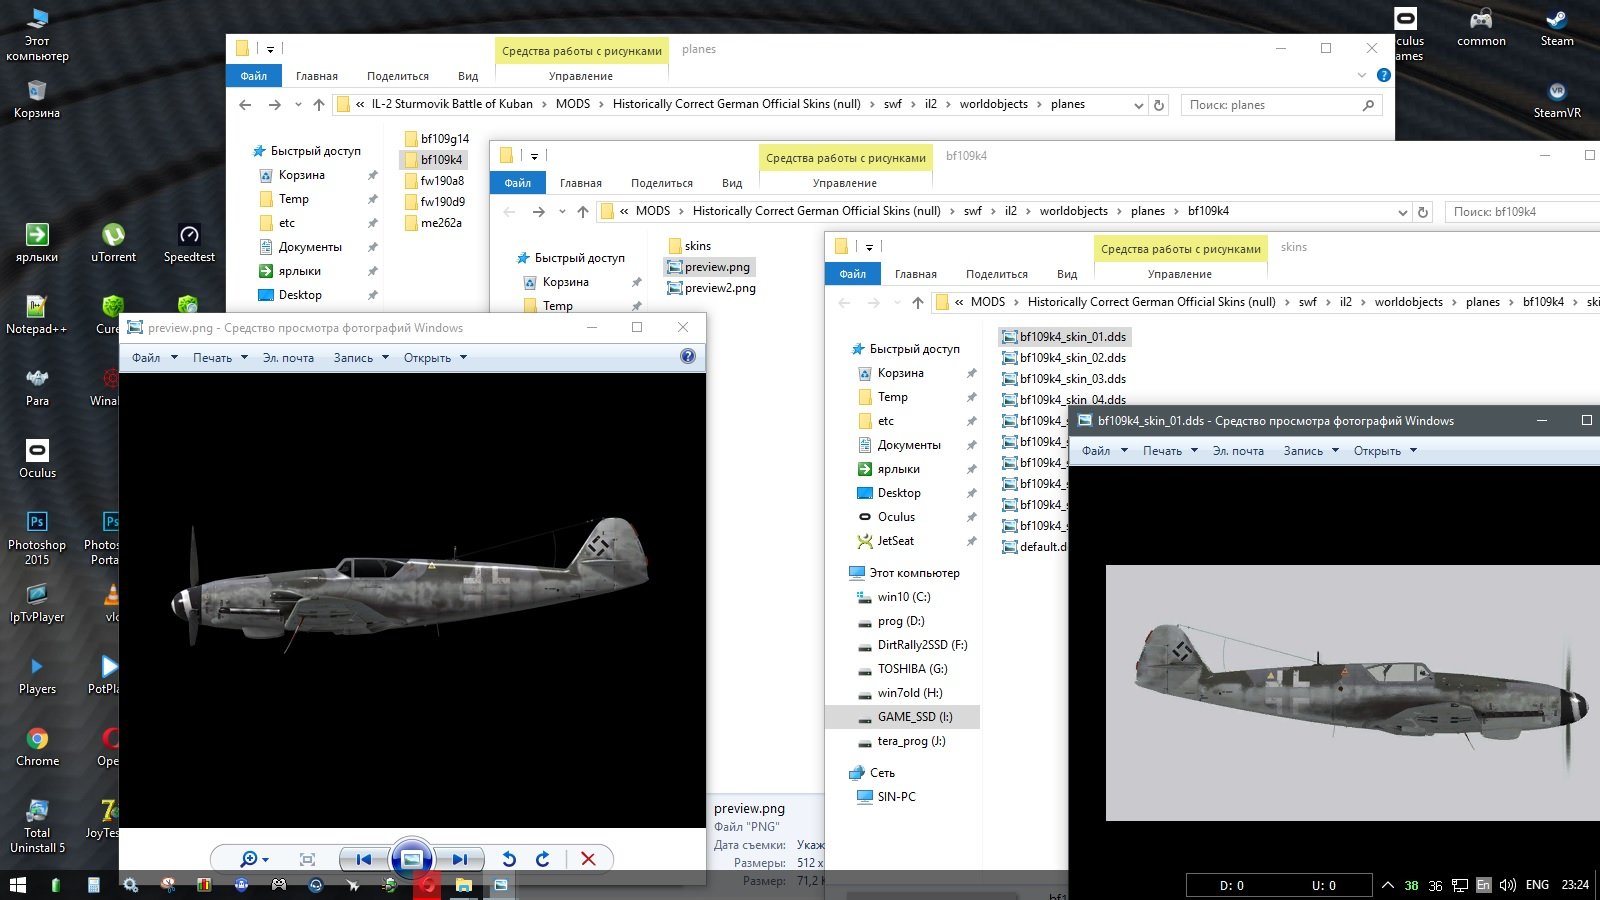Open the Steam desktop shortcut
1600x900 pixels.
1557,28
